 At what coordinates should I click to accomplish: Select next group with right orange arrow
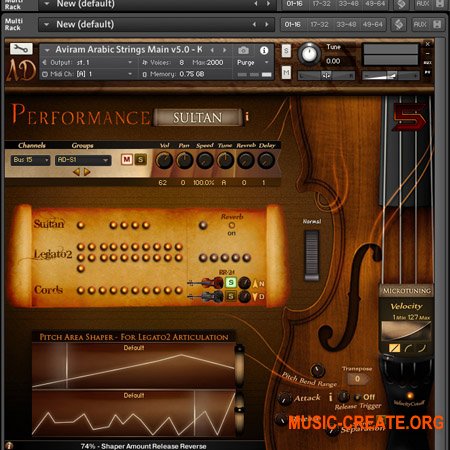click(x=87, y=172)
